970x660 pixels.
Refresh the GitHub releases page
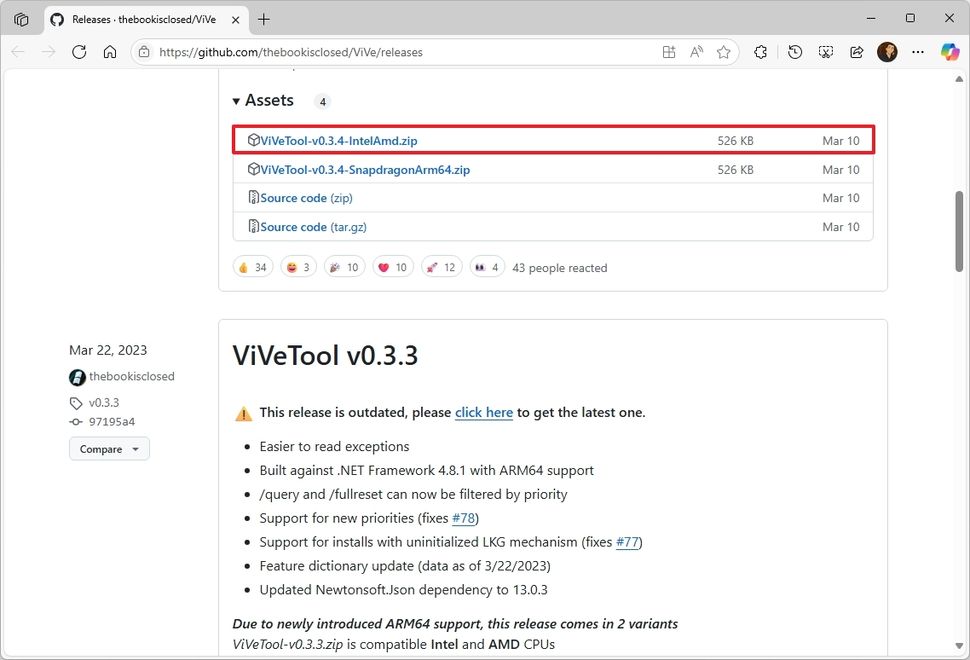pyautogui.click(x=79, y=52)
